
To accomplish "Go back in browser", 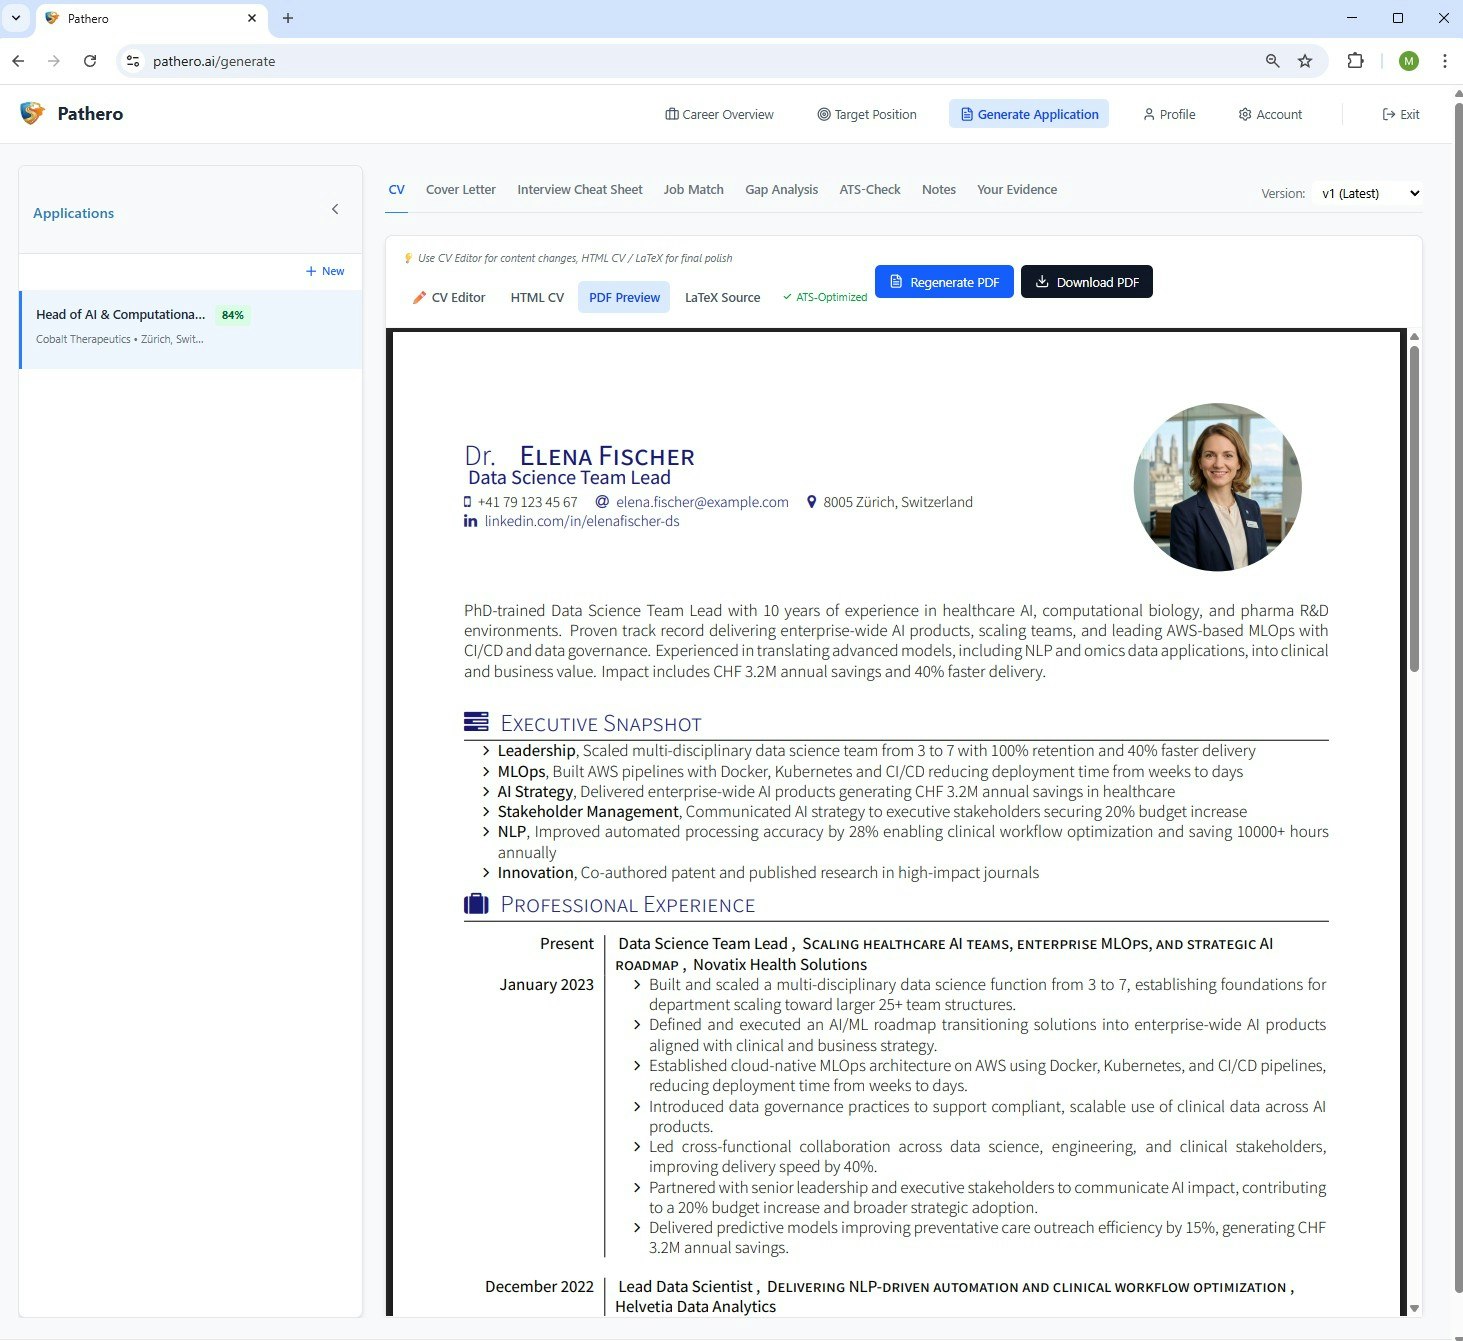I will (x=18, y=61).
